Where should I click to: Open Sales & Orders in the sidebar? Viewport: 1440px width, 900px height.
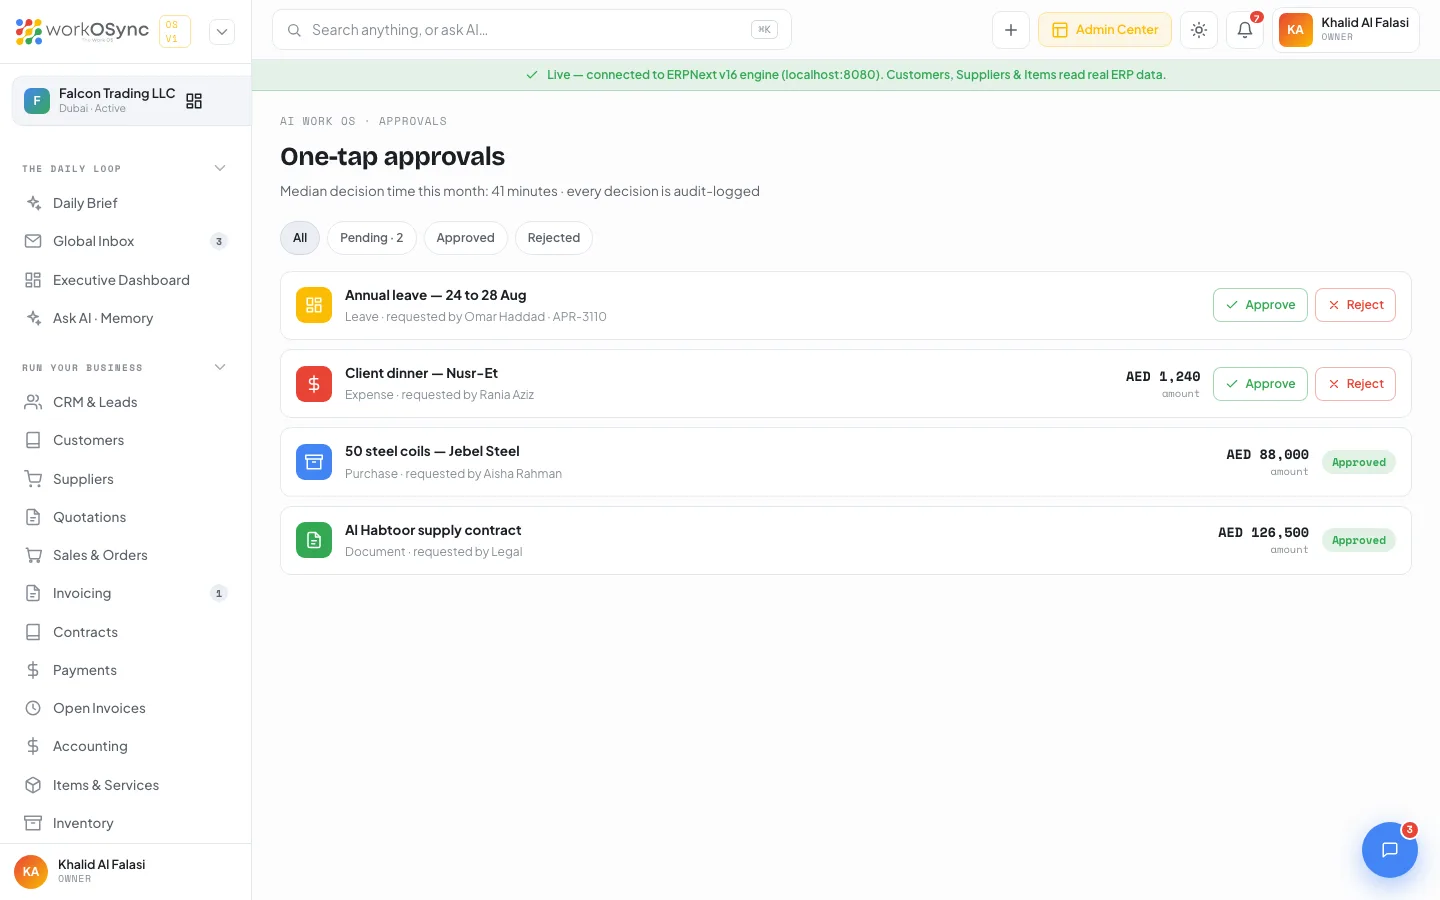click(x=126, y=555)
